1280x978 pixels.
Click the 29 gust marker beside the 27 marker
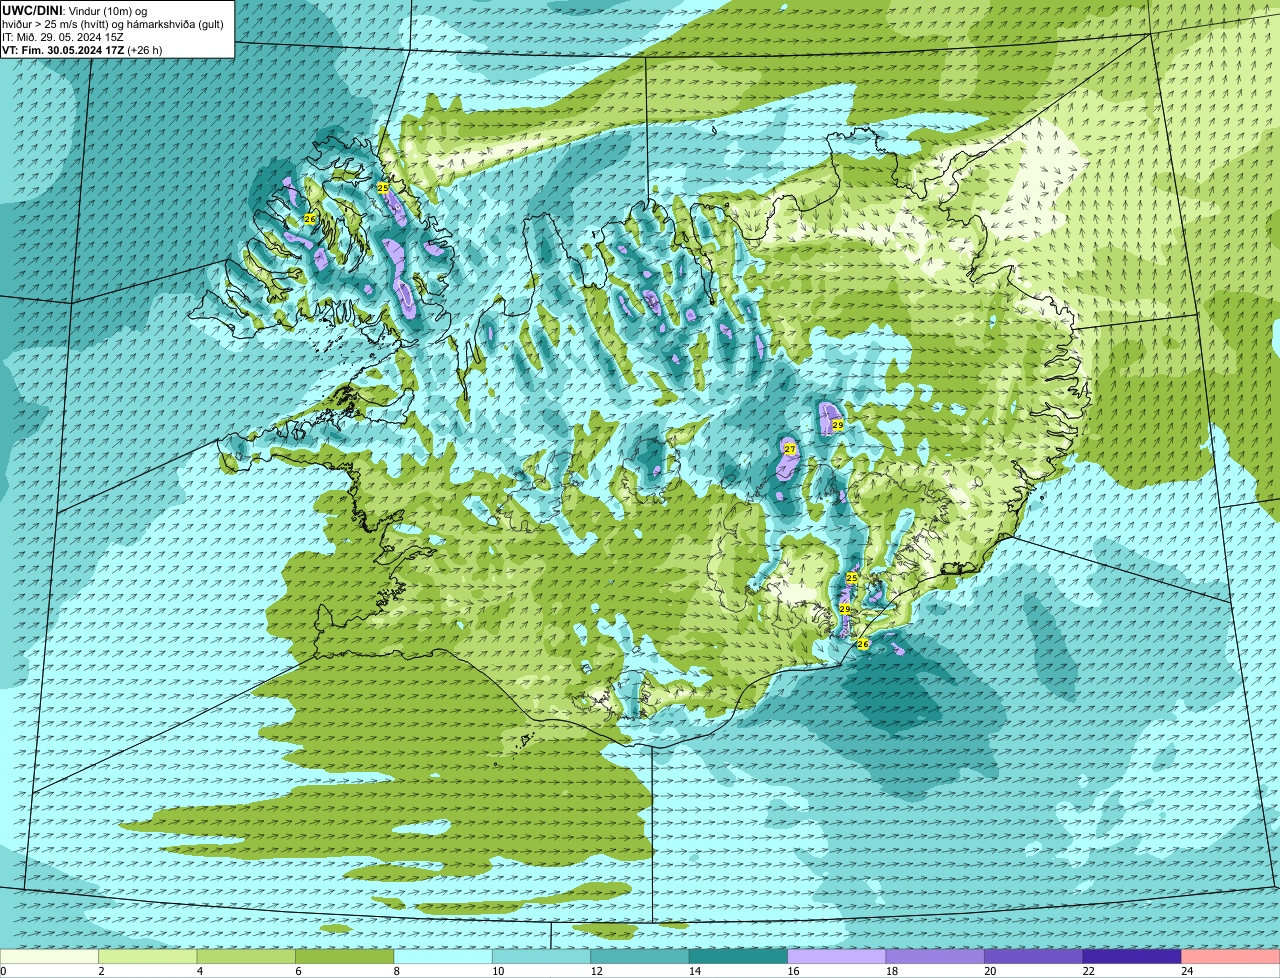(838, 425)
